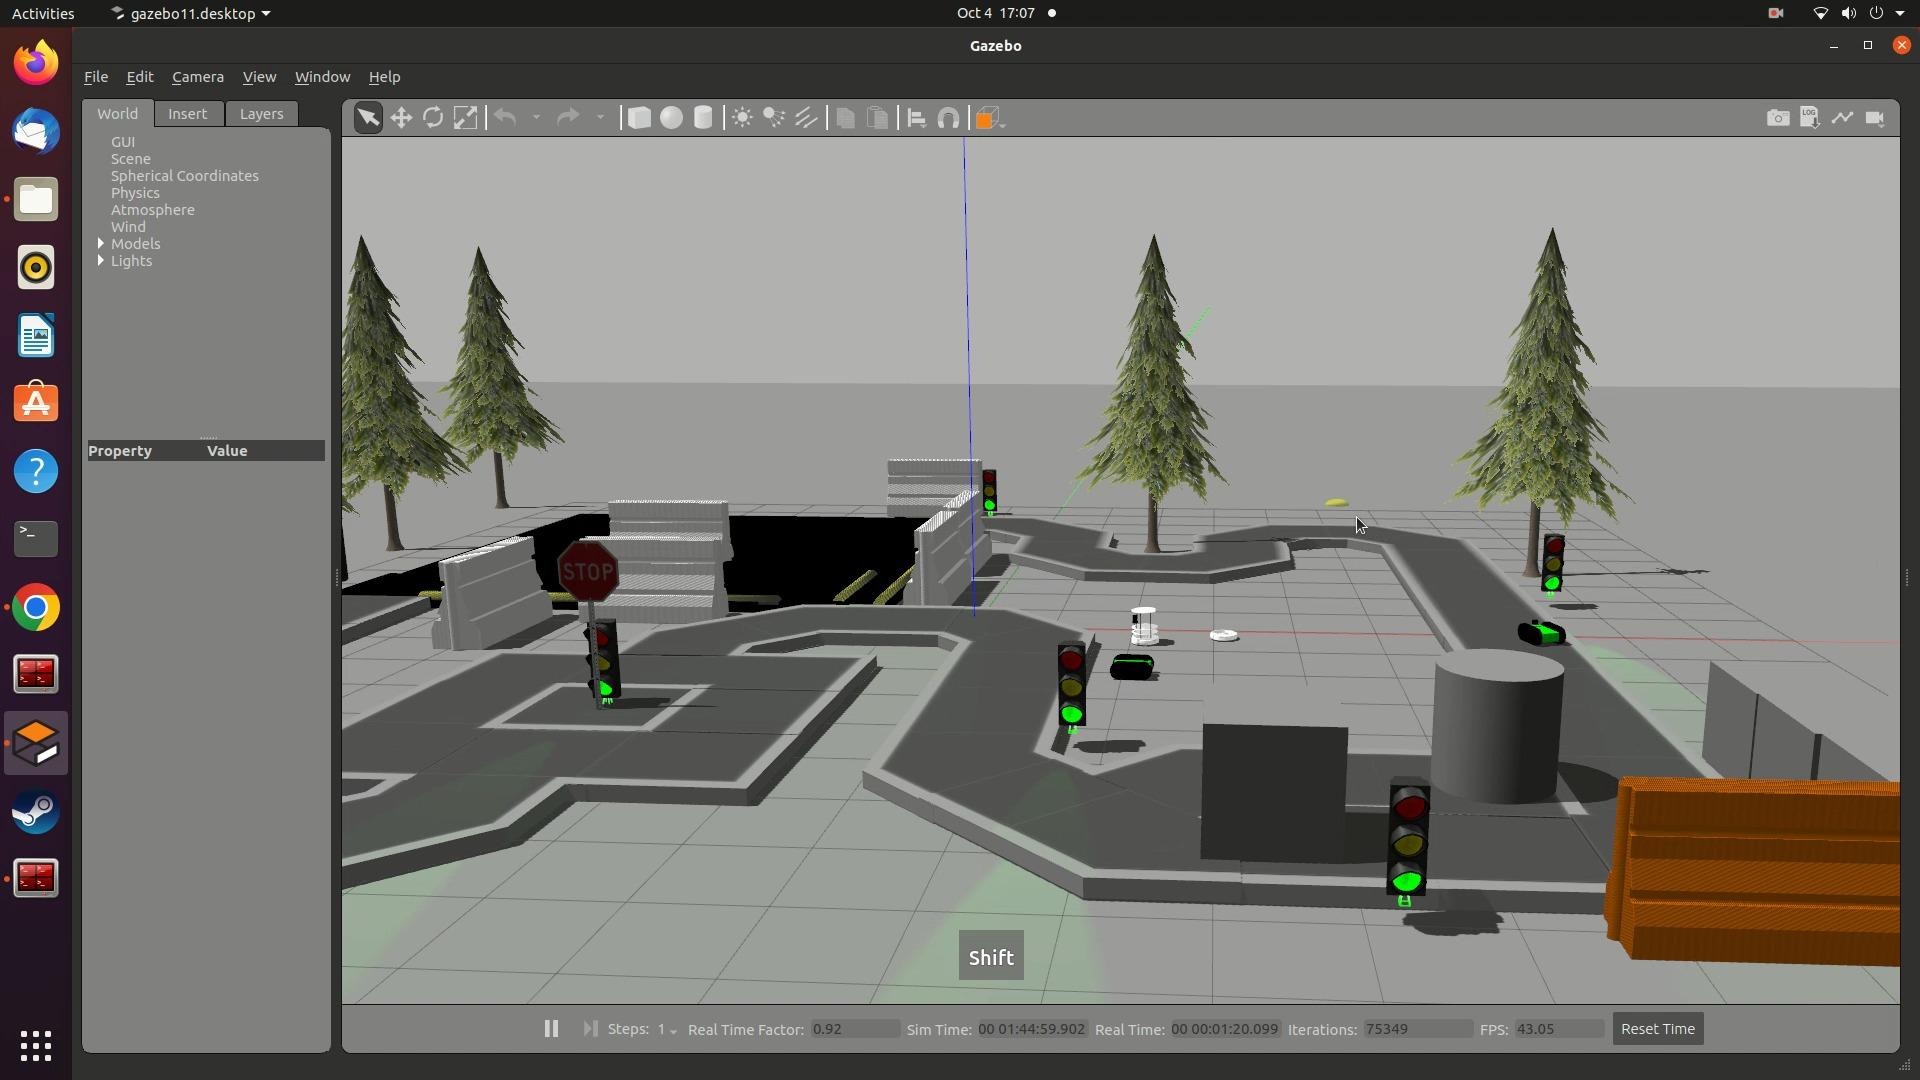Open the Window menu
Viewport: 1920px width, 1080px height.
click(322, 77)
